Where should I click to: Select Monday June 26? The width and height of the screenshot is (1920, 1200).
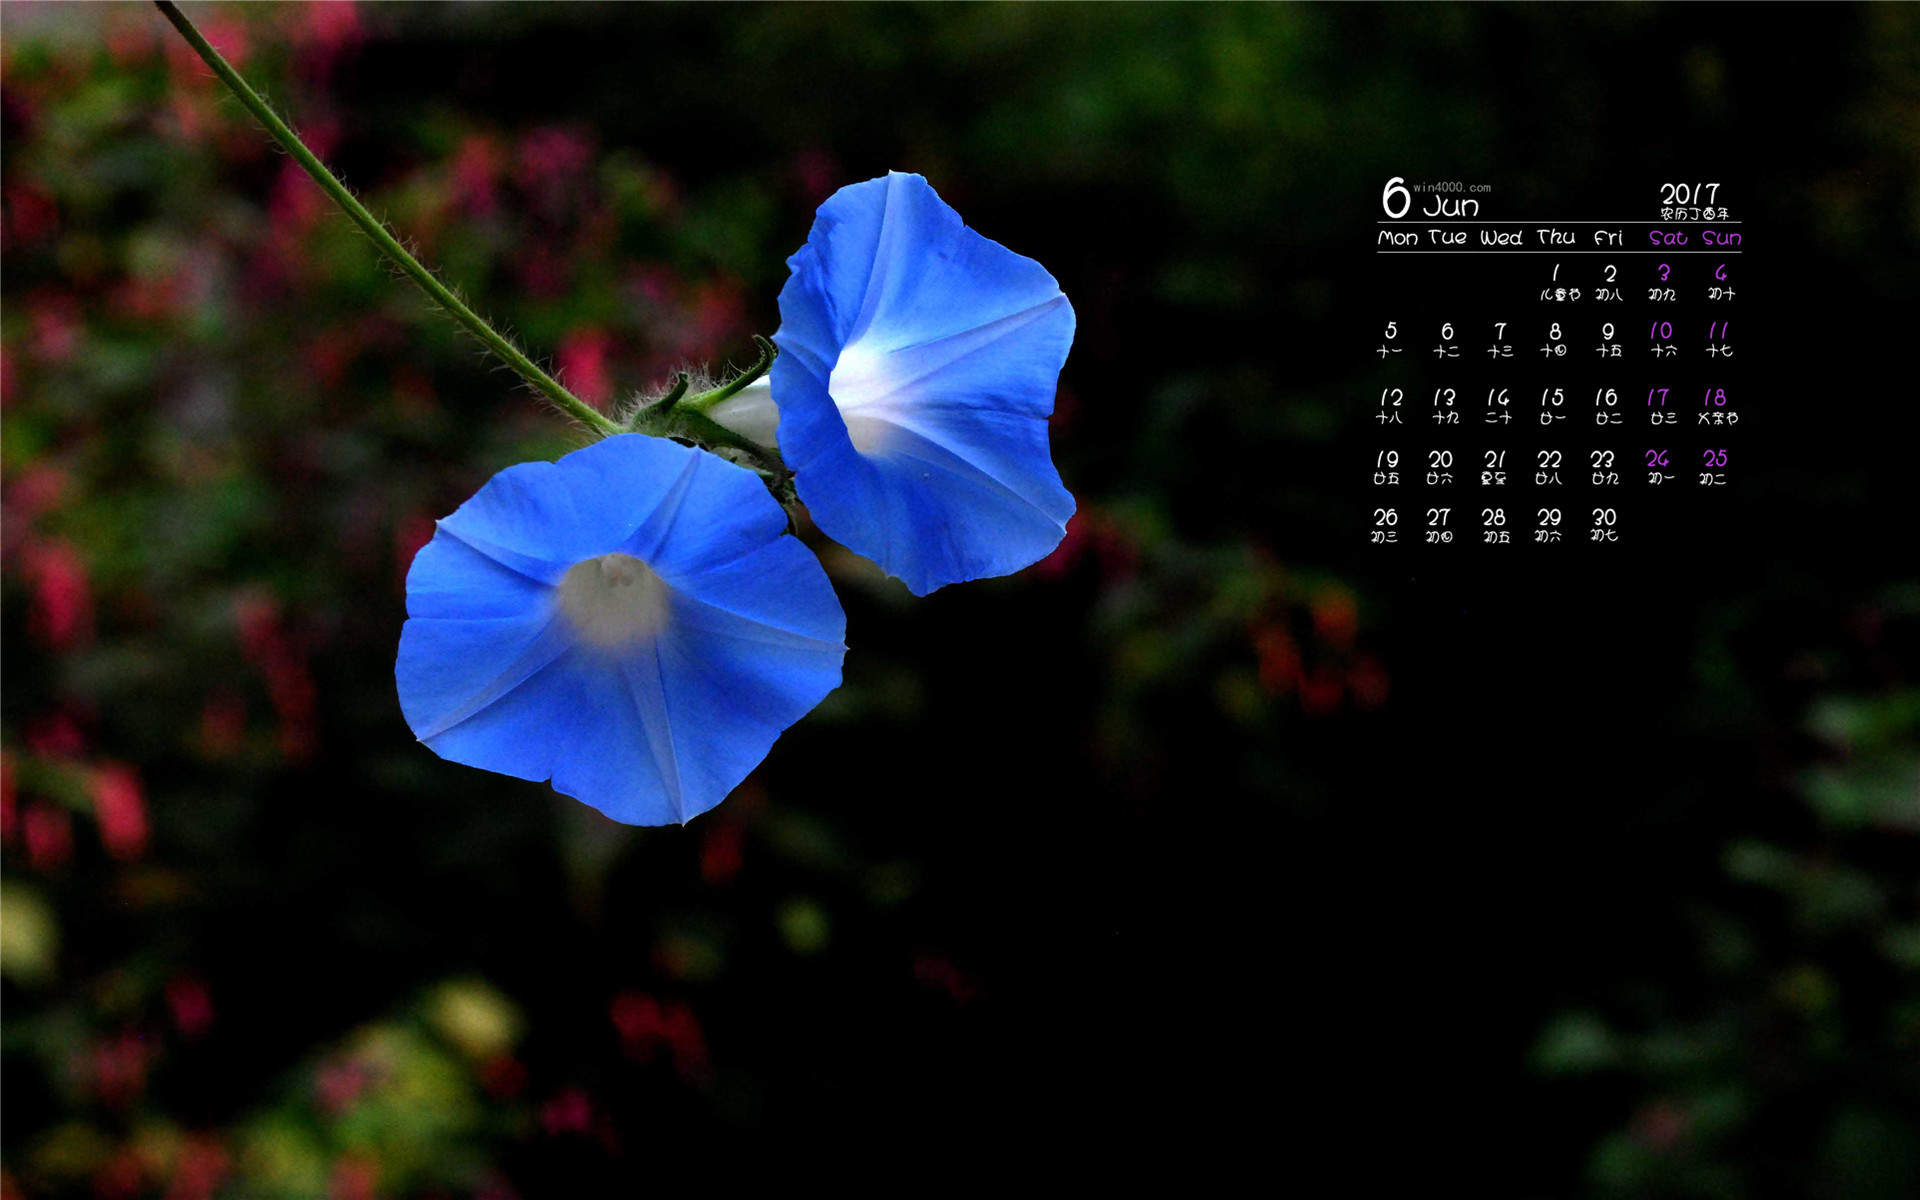click(1385, 517)
